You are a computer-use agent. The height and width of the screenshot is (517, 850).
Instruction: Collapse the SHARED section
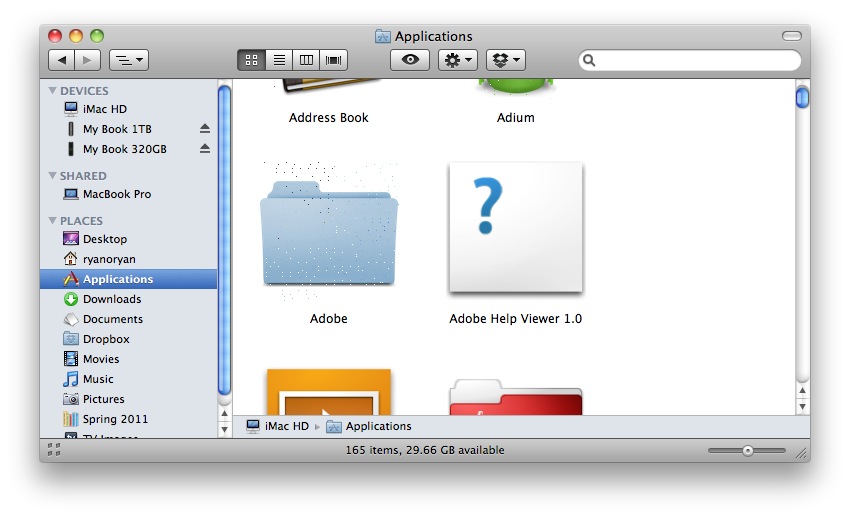[53, 176]
